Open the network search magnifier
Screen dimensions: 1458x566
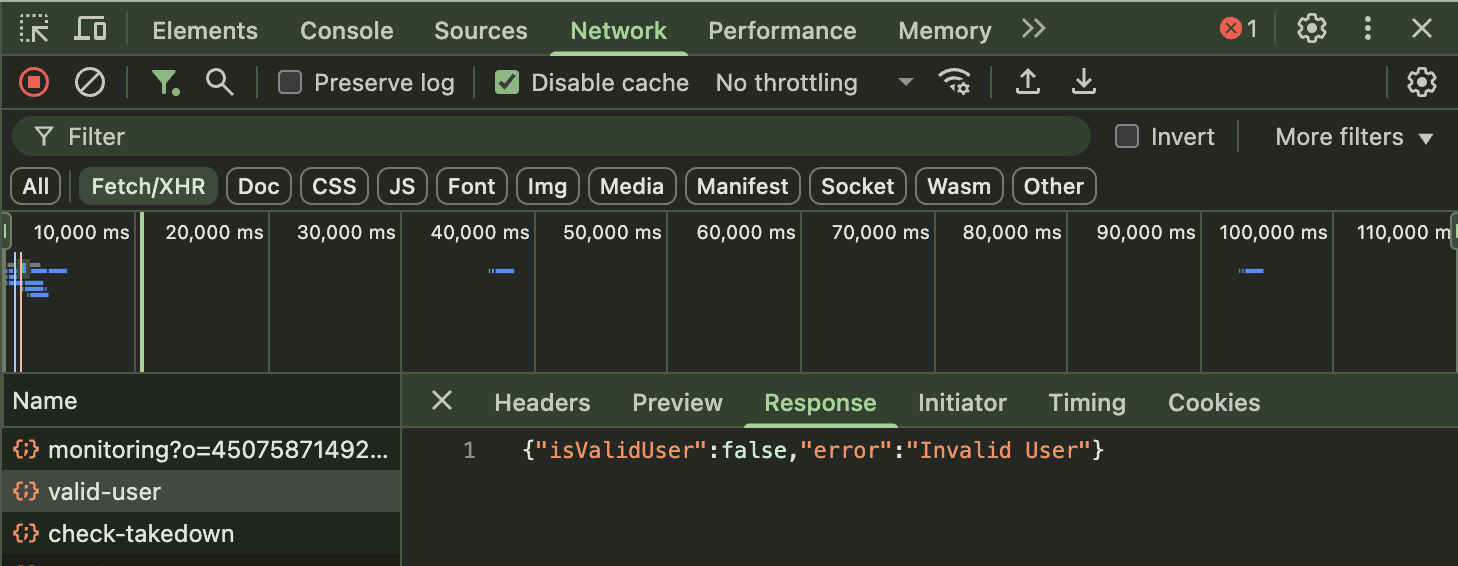click(x=219, y=82)
